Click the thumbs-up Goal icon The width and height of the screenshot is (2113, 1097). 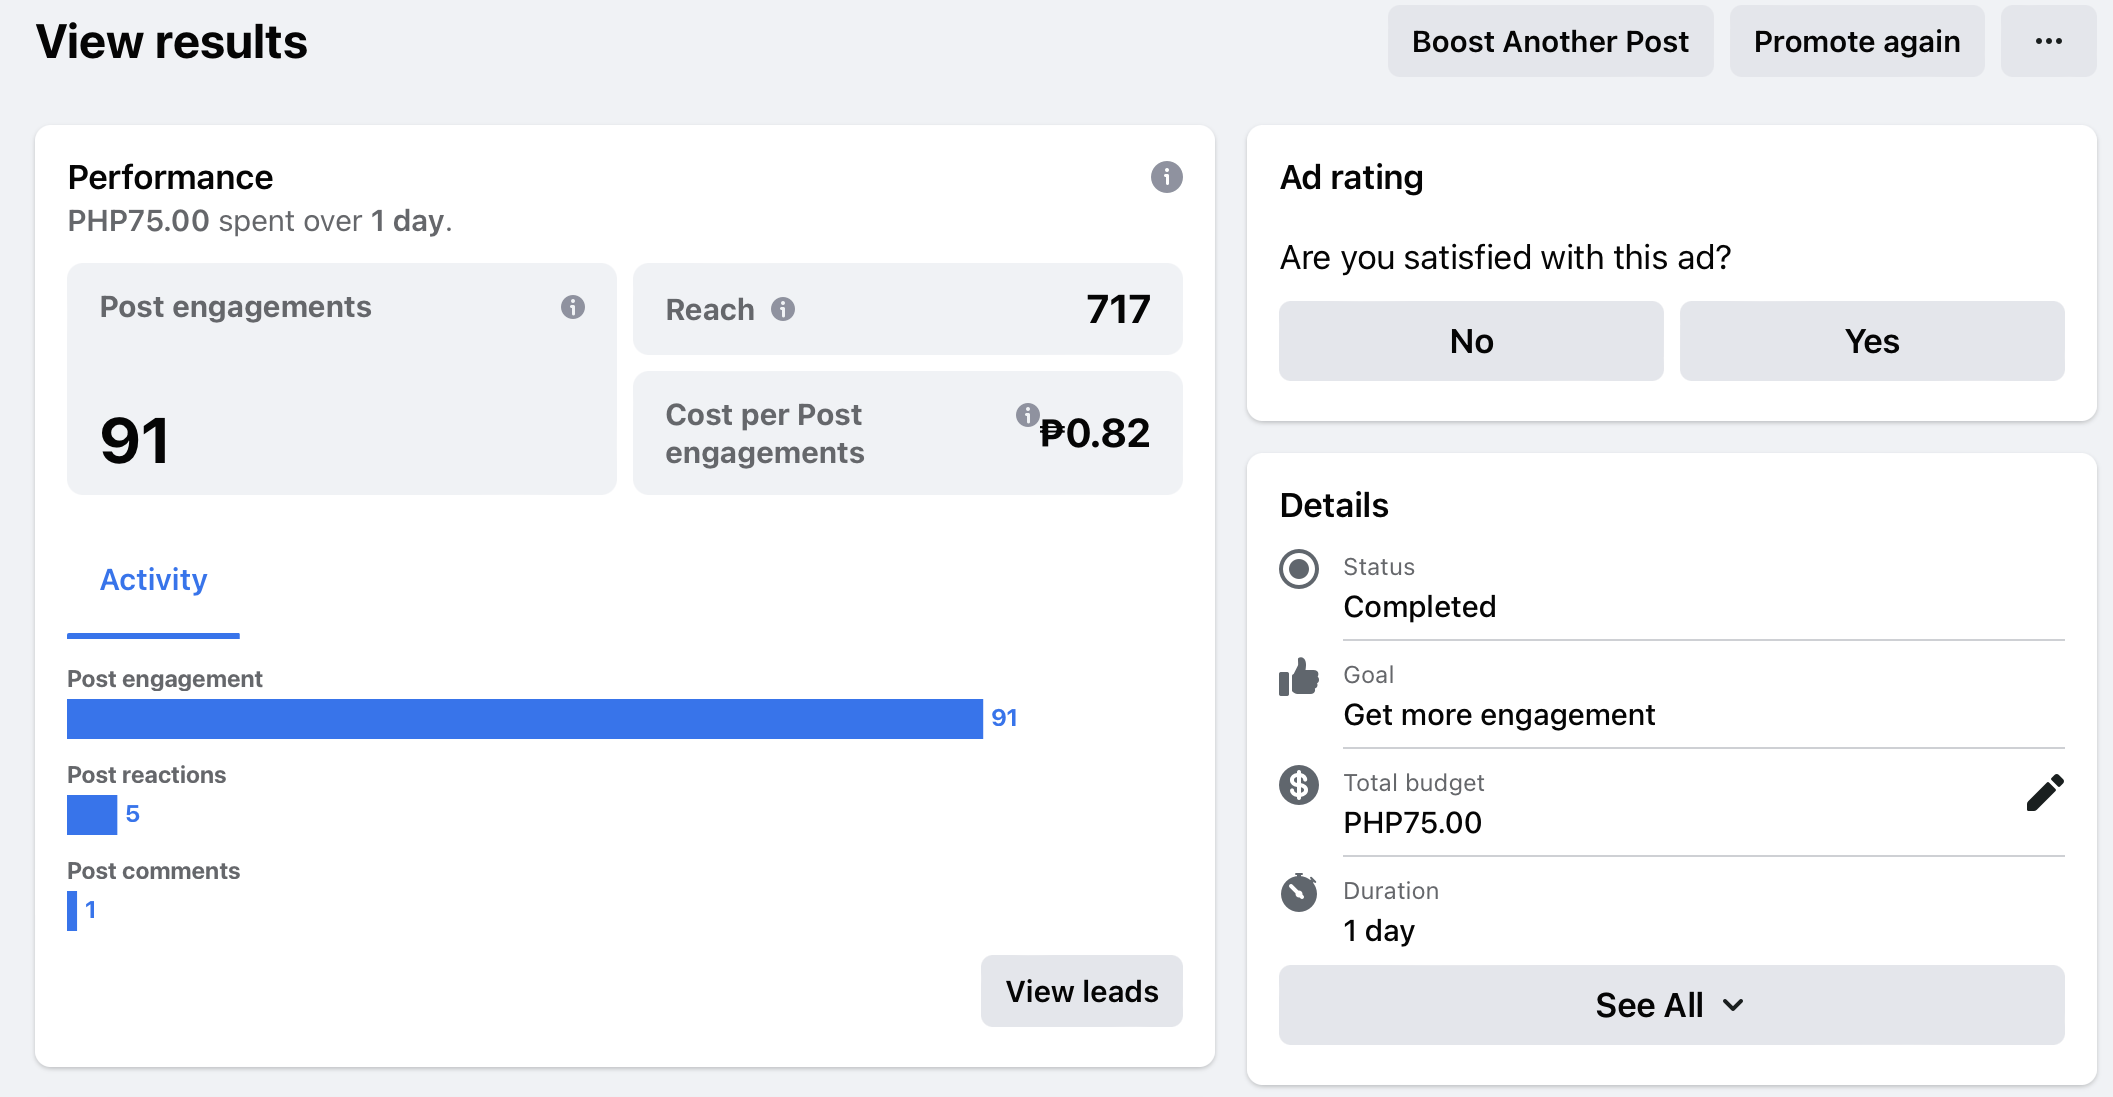[x=1299, y=678]
